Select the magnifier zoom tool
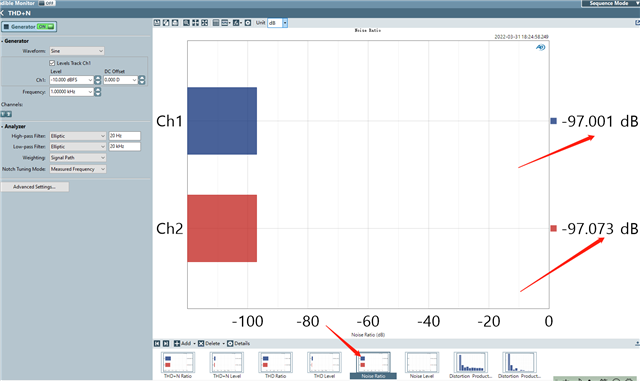The image size is (640, 381). pyautogui.click(x=186, y=23)
